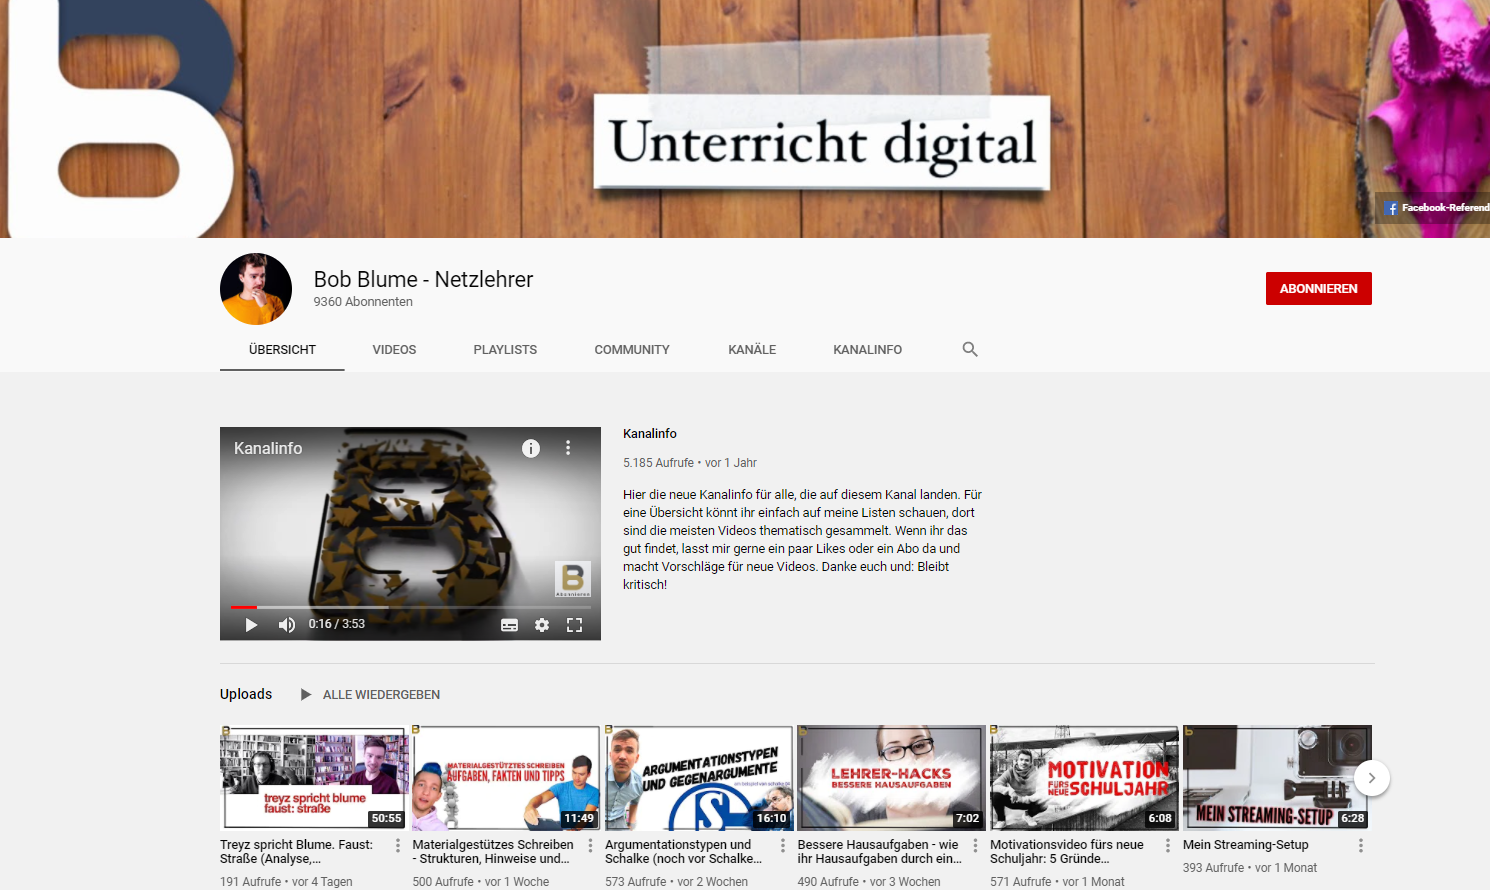This screenshot has height=892, width=1490.
Task: Open the PLAYLISTS tab
Action: 505,349
